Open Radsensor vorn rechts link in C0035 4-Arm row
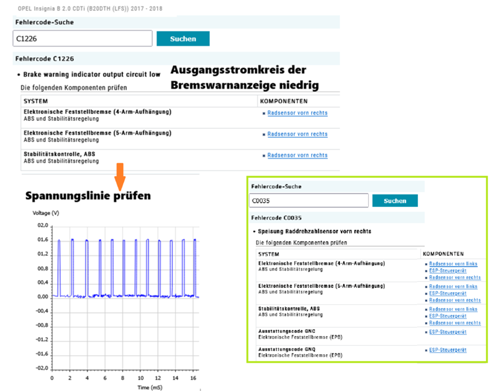This screenshot has height=391, width=500. (455, 277)
